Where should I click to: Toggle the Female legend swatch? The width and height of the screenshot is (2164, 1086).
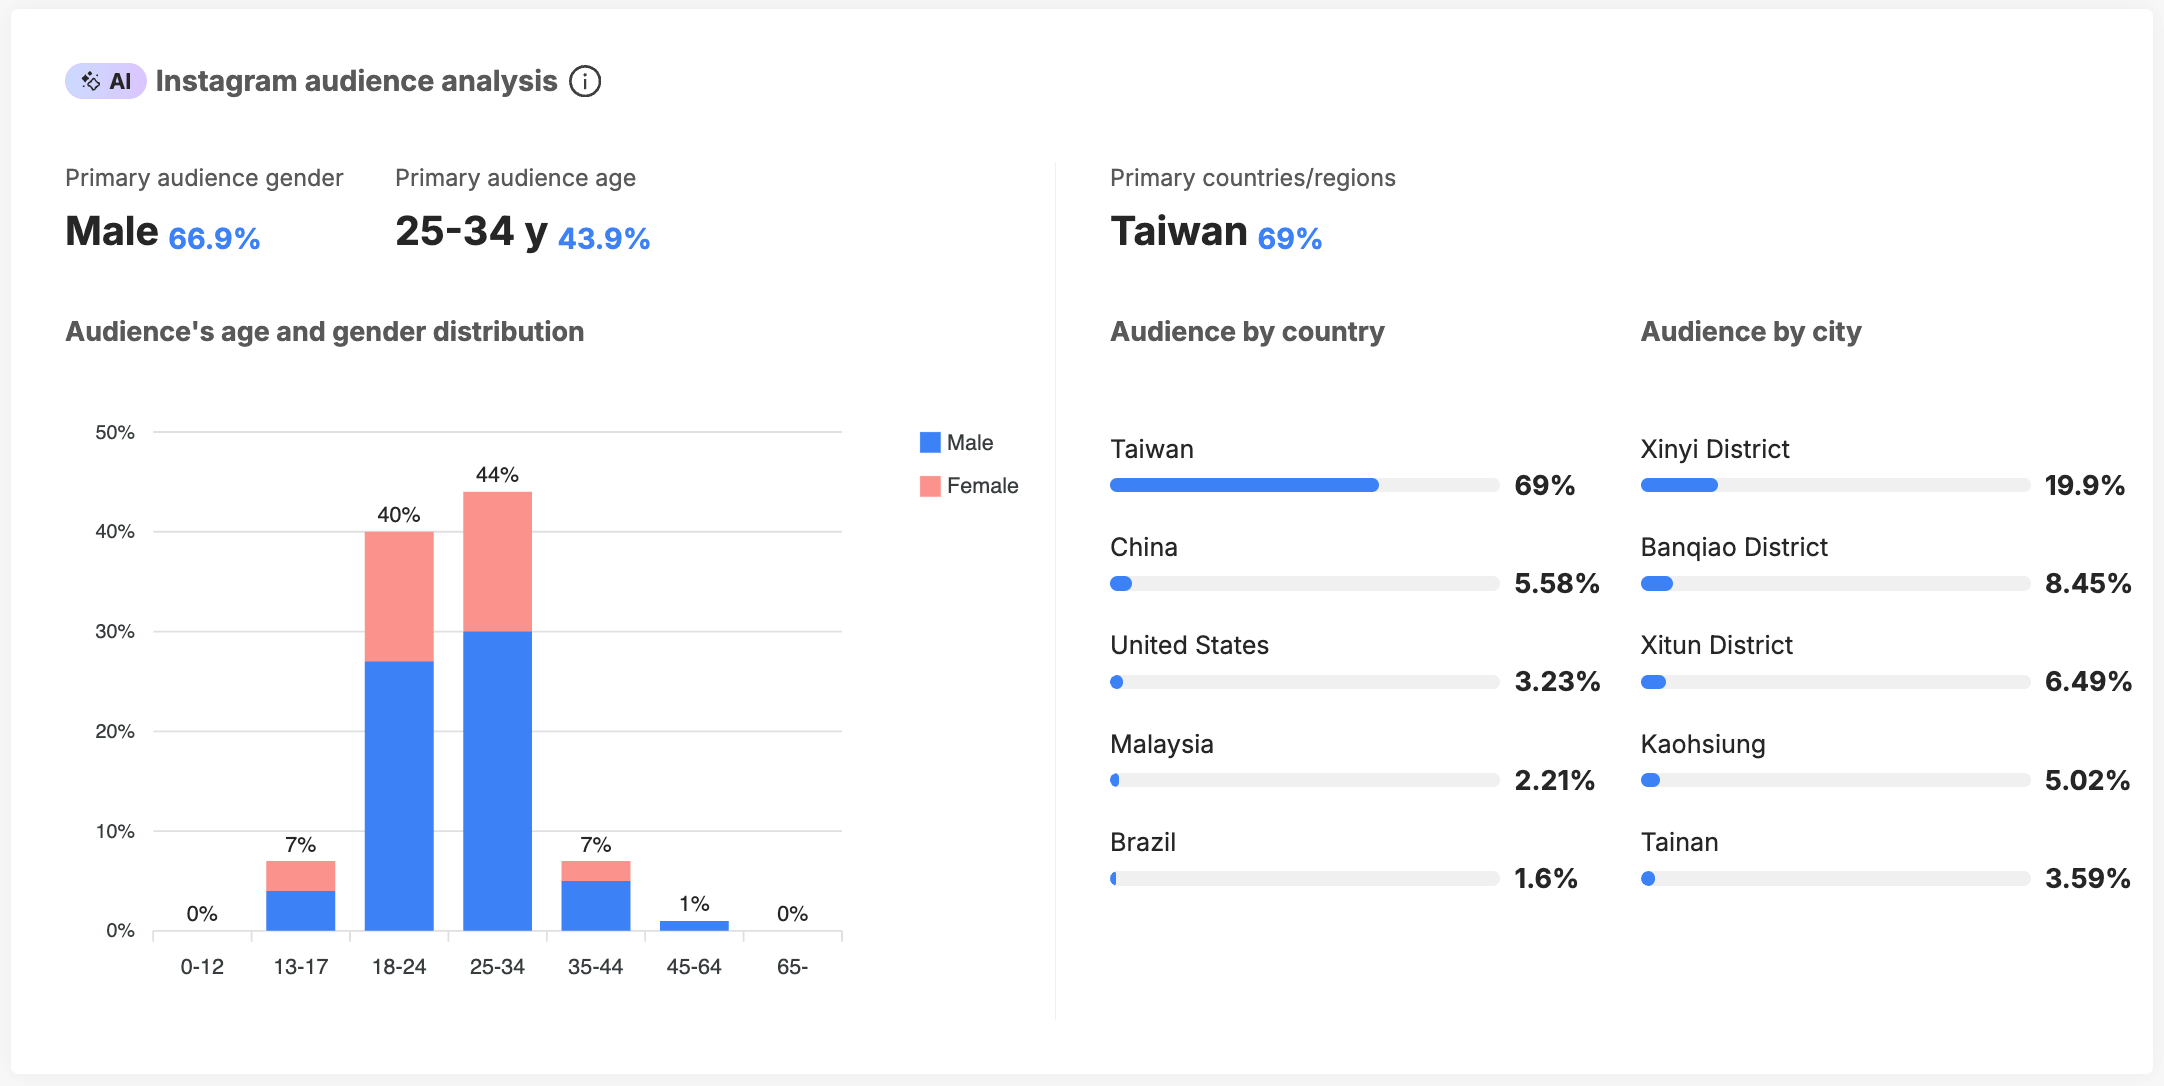930,486
